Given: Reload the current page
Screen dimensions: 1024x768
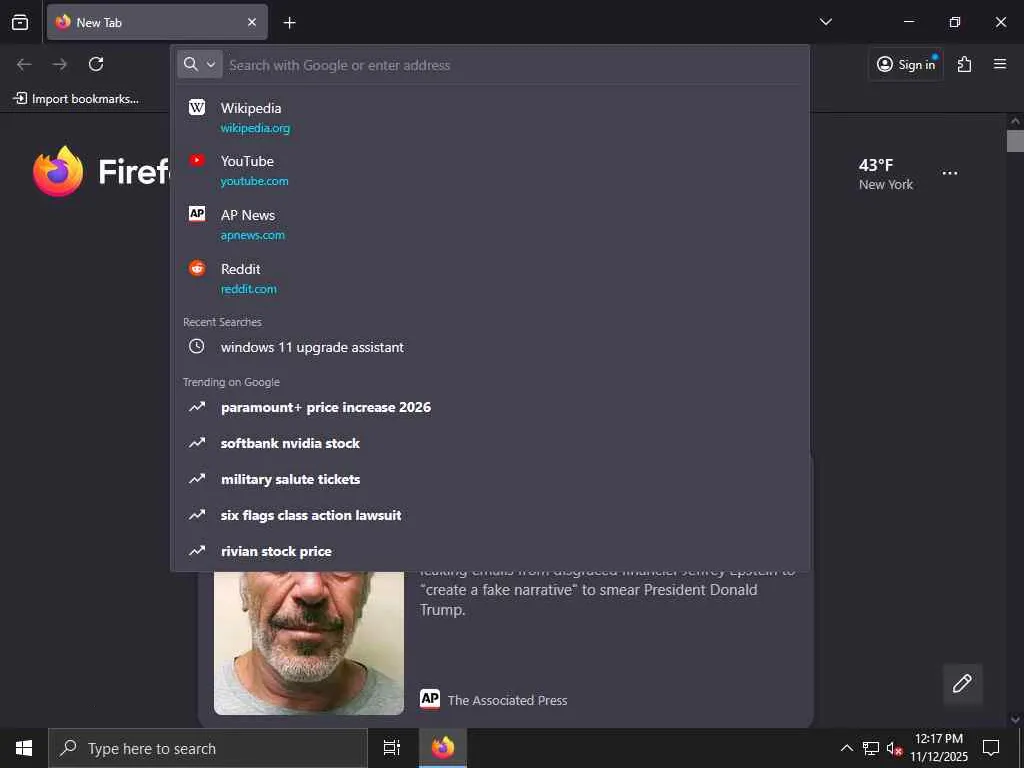Looking at the screenshot, I should [x=96, y=64].
